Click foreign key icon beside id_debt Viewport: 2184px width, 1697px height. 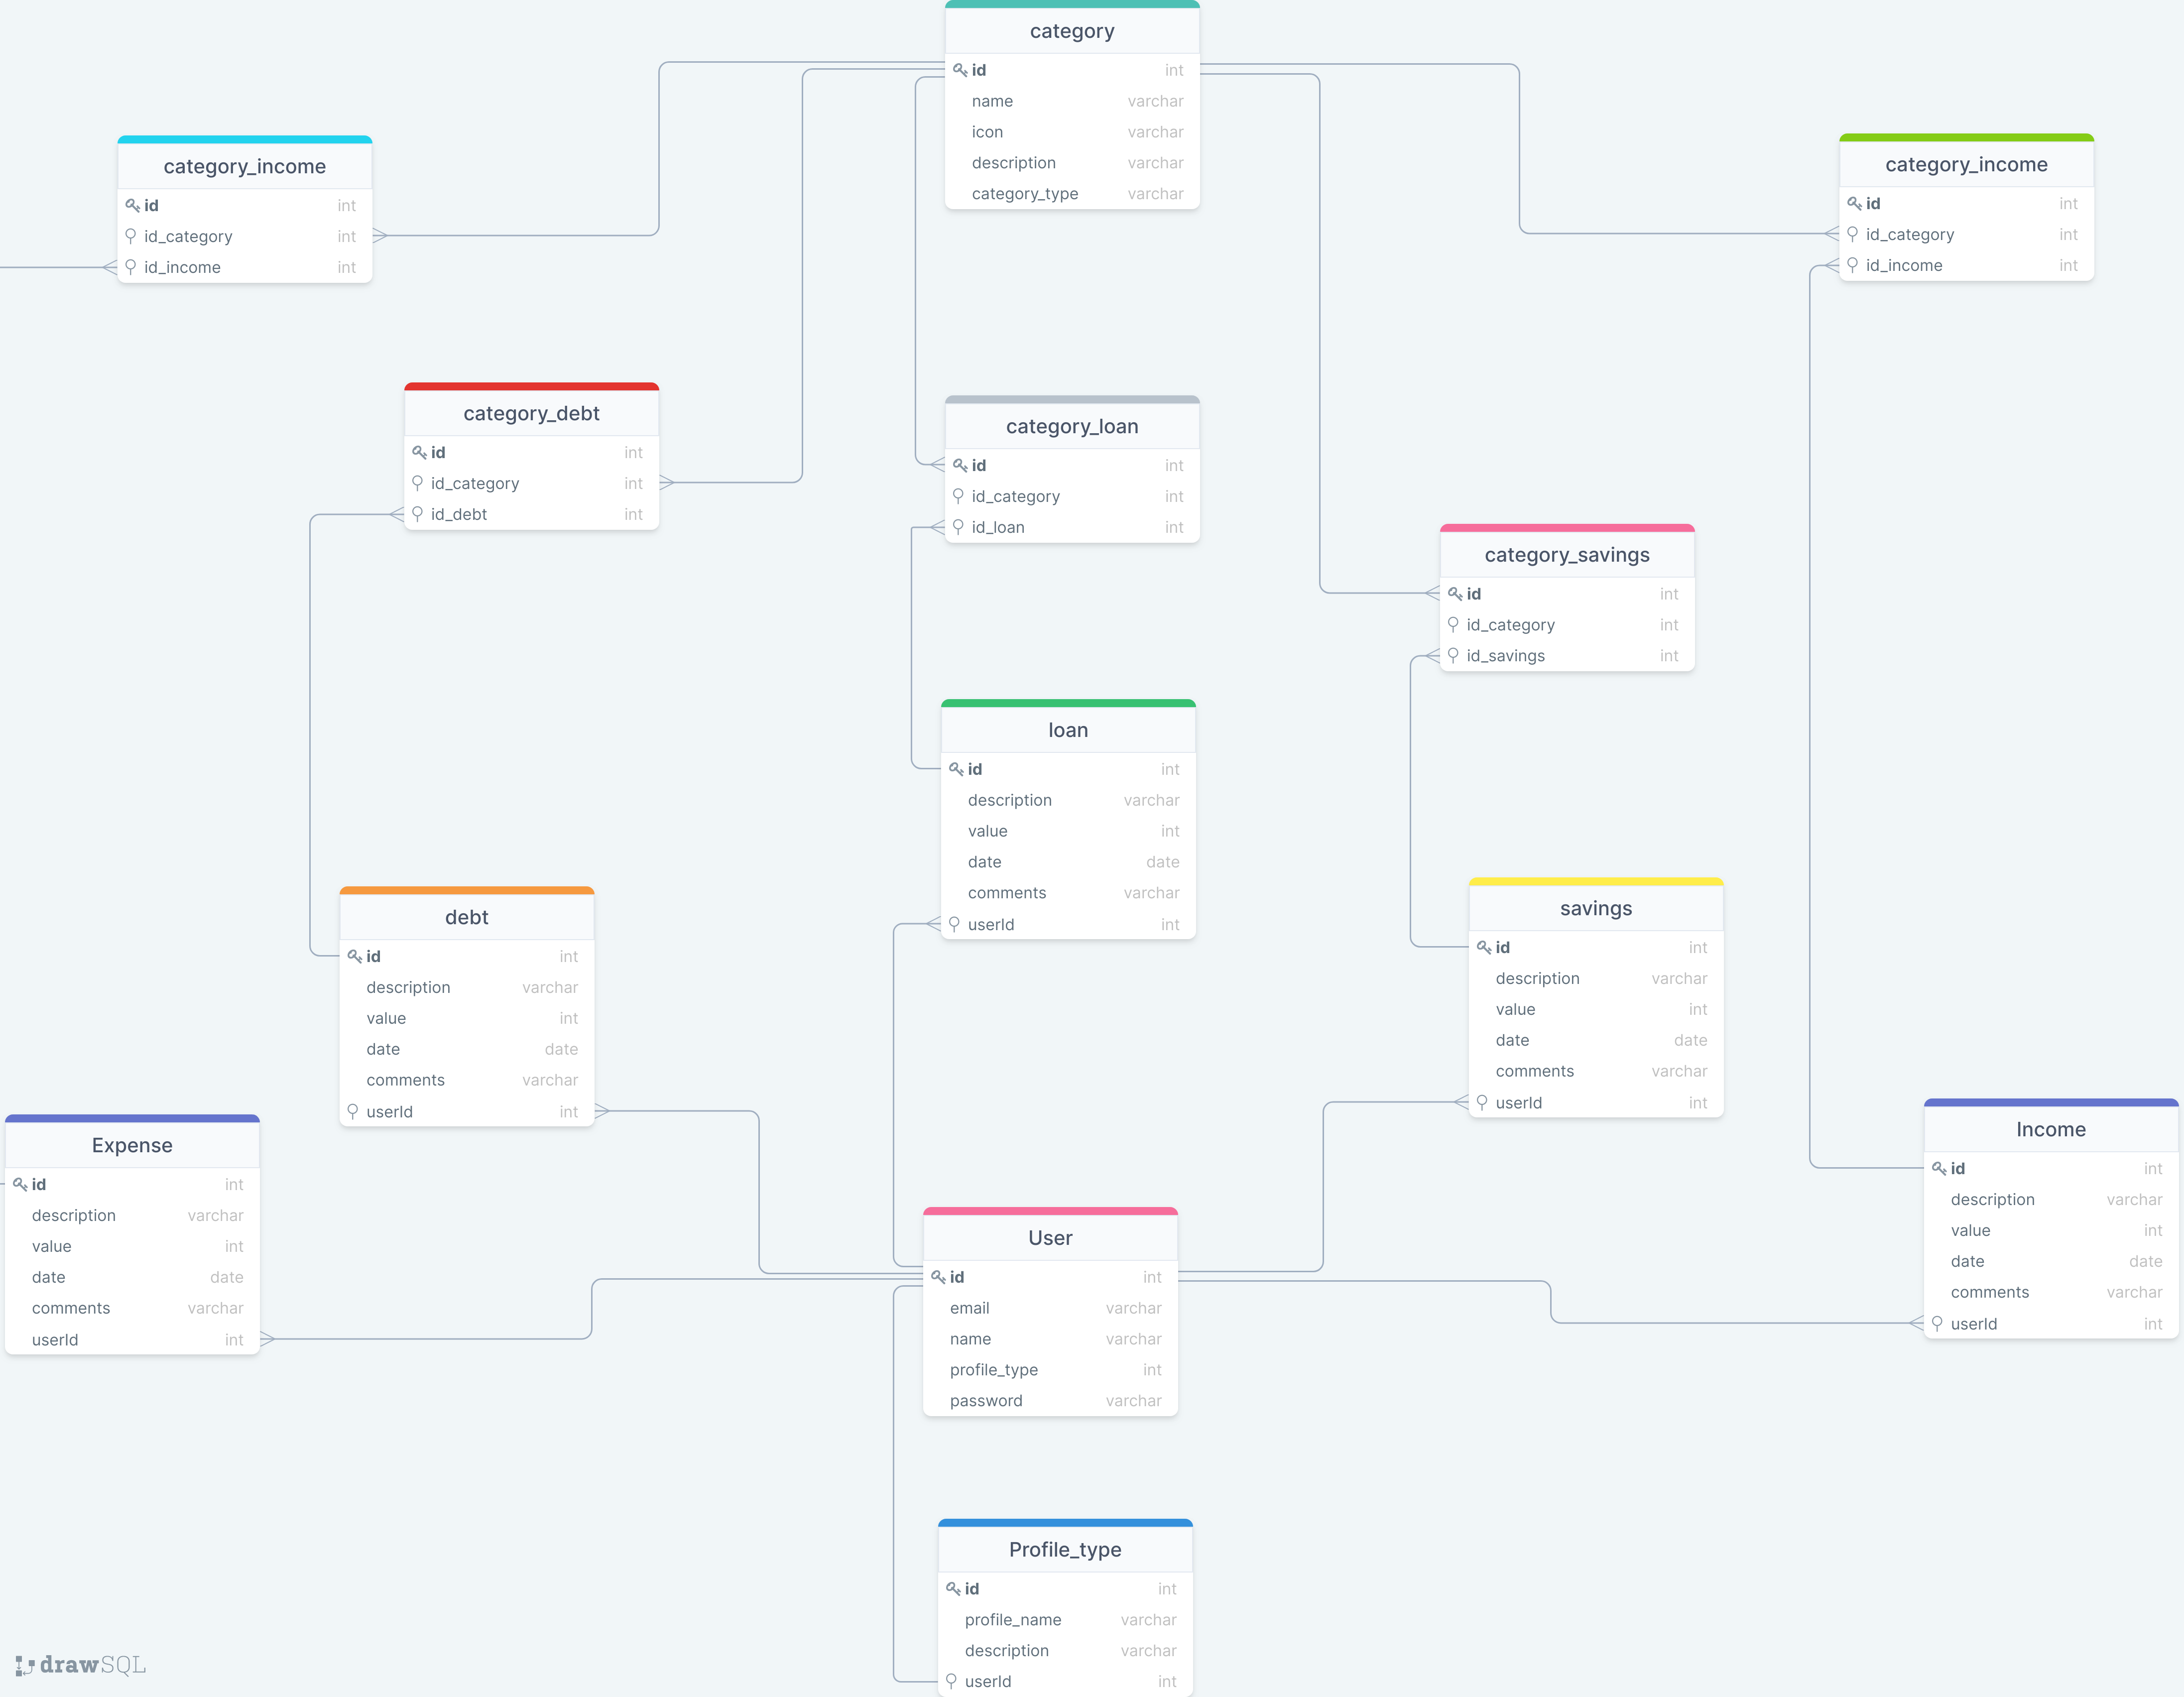418,514
